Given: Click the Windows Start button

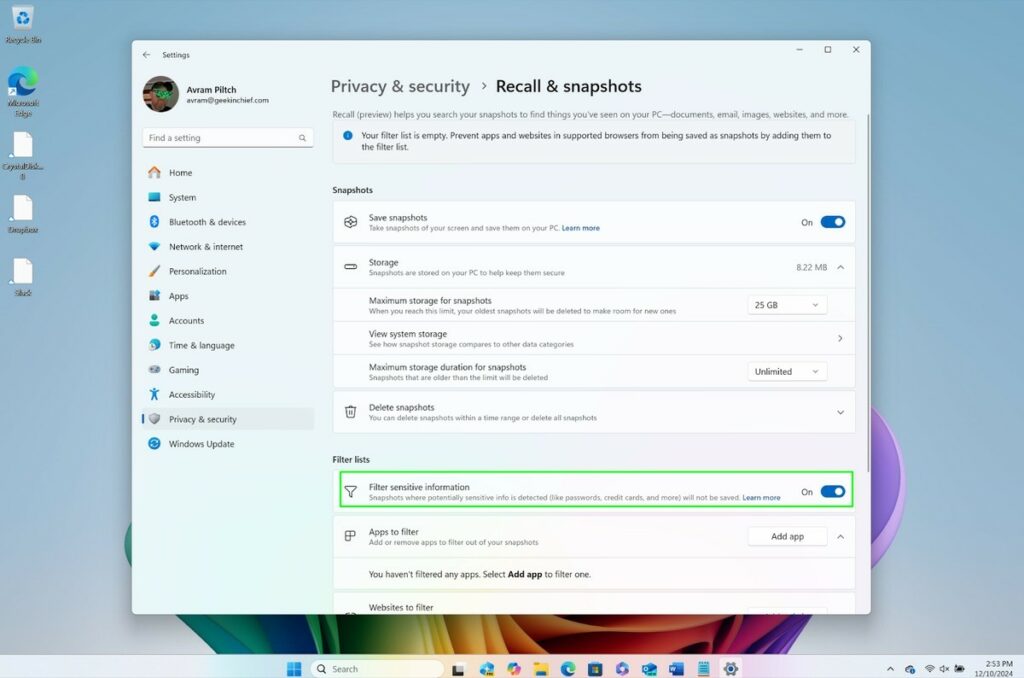Looking at the screenshot, I should tap(294, 669).
